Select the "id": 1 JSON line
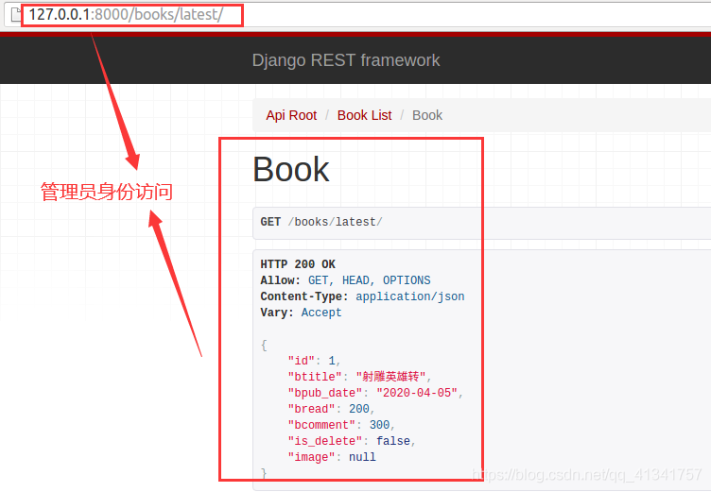 click(314, 361)
